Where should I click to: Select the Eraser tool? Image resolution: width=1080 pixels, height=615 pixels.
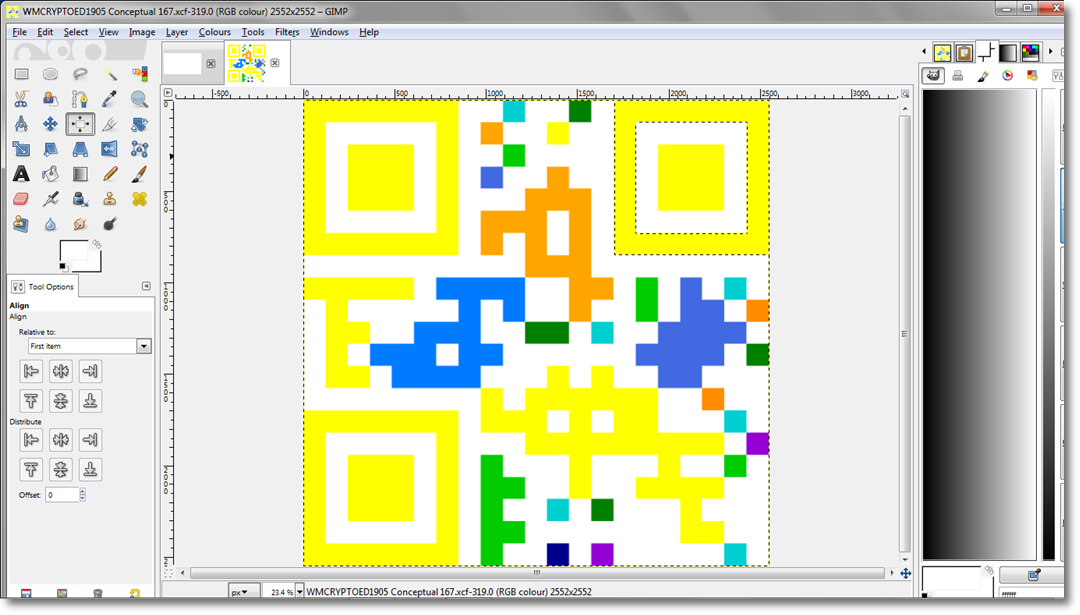coord(21,199)
